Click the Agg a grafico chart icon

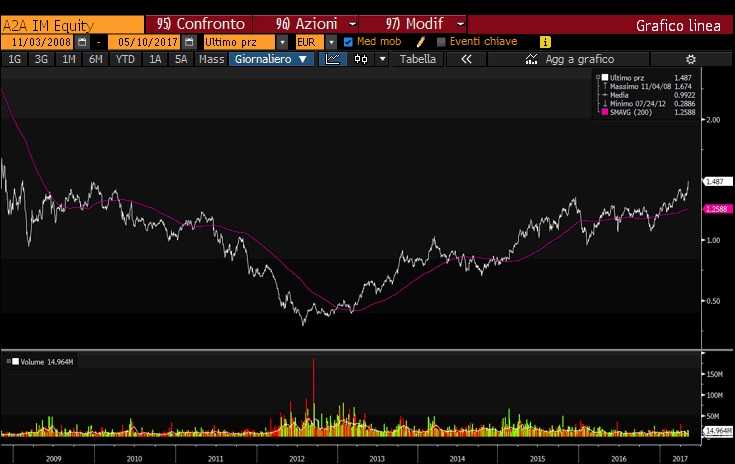point(531,59)
